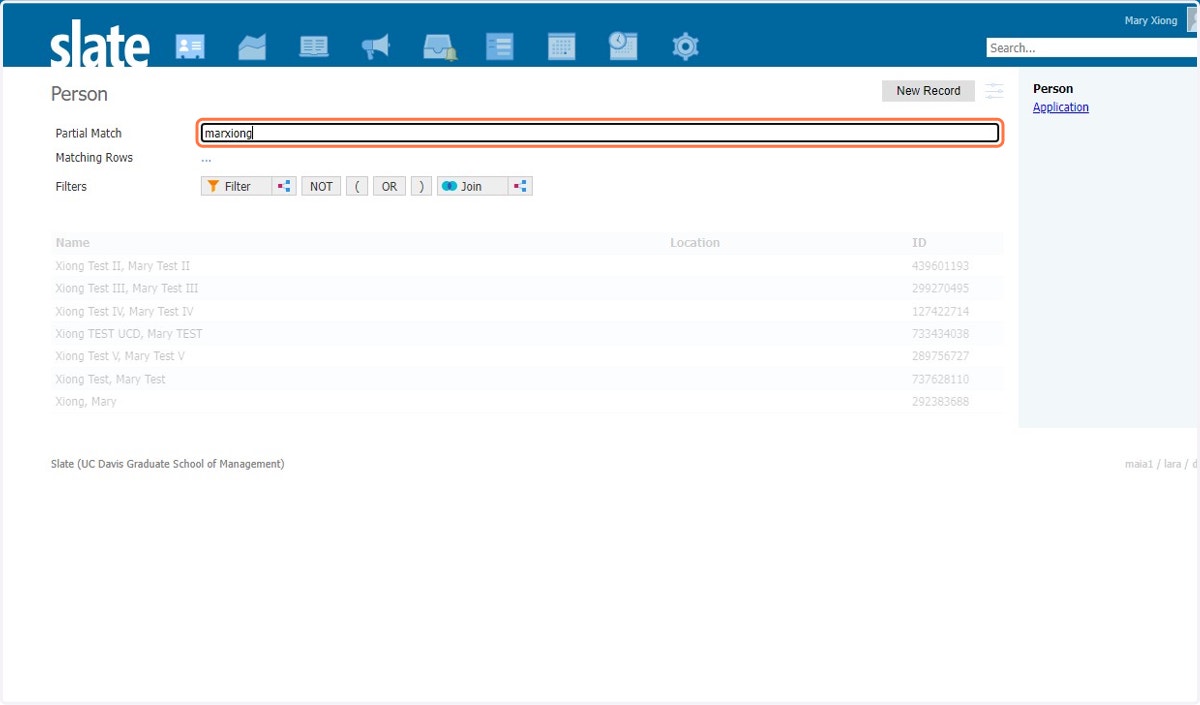
Task: Click ID 299270495
Action: [940, 288]
